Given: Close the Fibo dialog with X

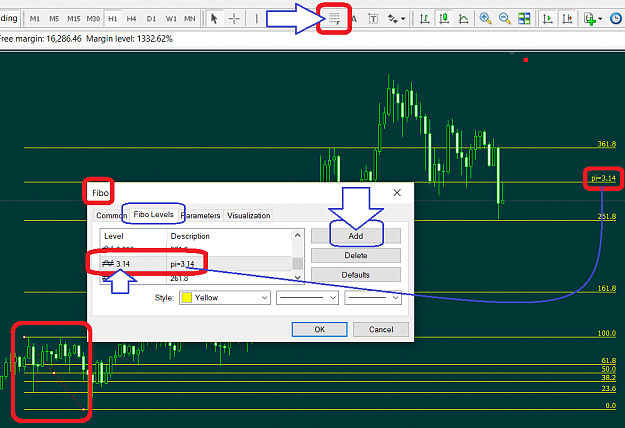Looking at the screenshot, I should coord(397,193).
